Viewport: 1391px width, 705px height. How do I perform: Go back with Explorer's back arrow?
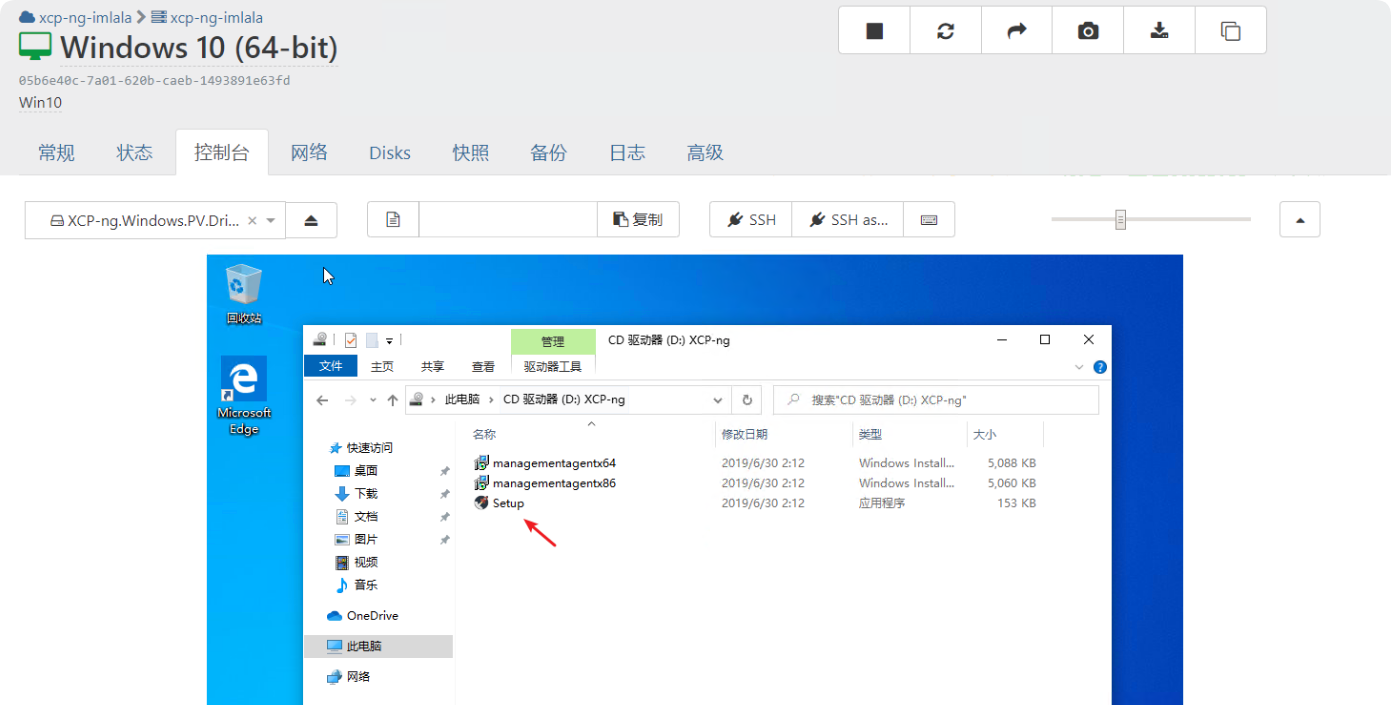(x=322, y=400)
